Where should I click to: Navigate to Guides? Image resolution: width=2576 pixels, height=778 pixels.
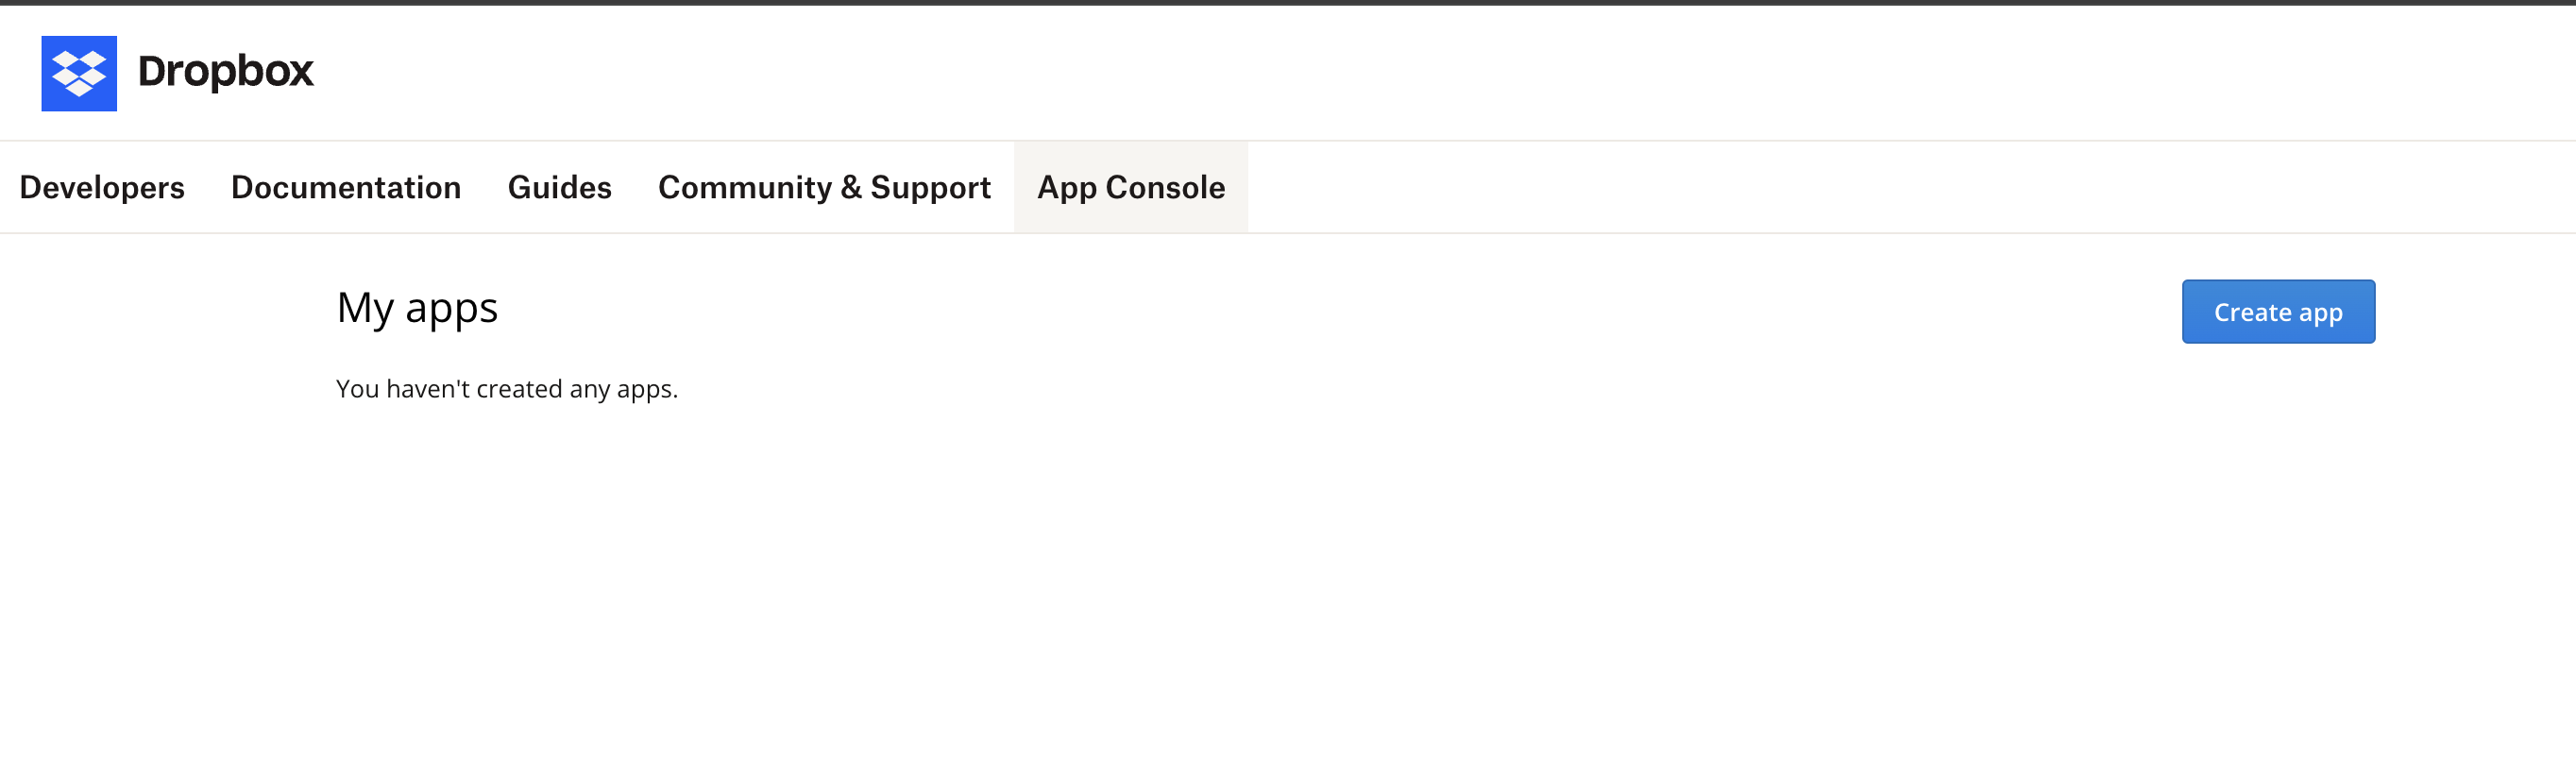tap(559, 187)
